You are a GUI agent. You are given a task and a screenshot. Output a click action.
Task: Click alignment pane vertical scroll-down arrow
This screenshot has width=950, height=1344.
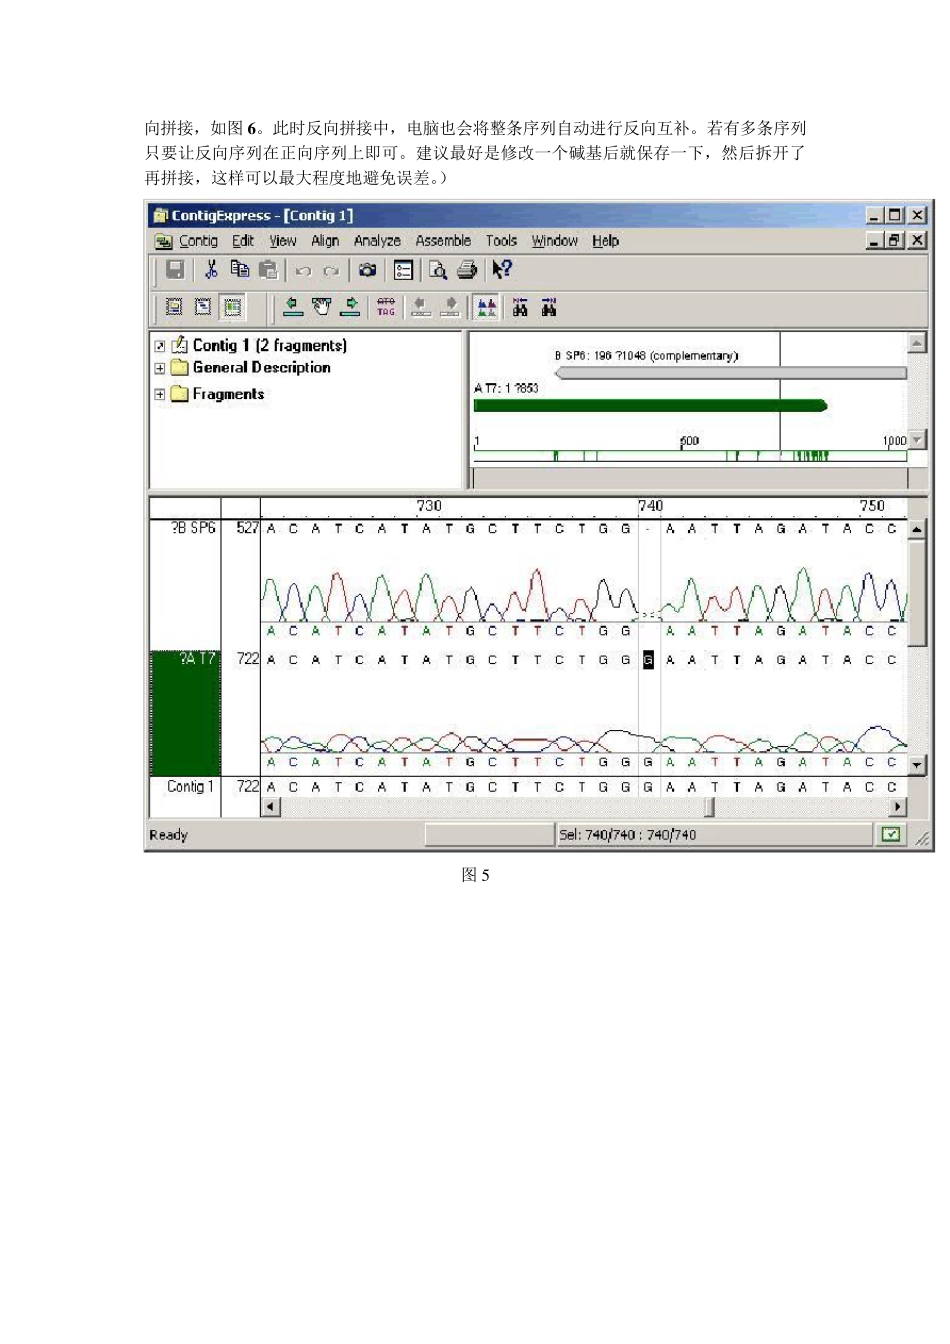[x=916, y=765]
